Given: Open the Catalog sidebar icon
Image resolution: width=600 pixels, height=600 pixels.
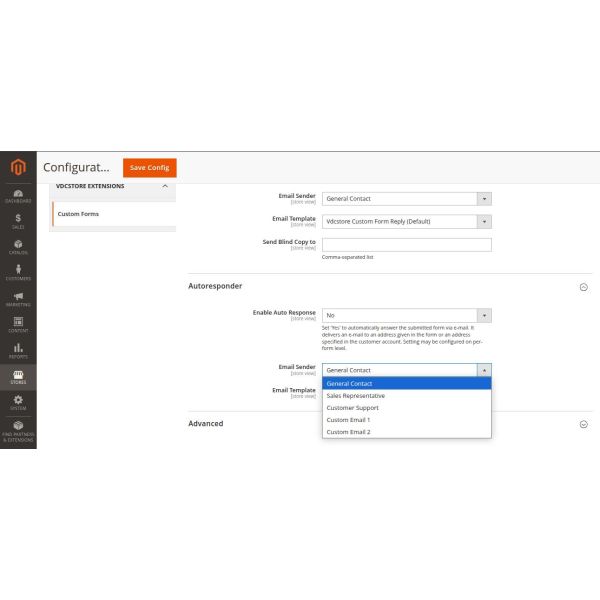Looking at the screenshot, I should coord(18,247).
